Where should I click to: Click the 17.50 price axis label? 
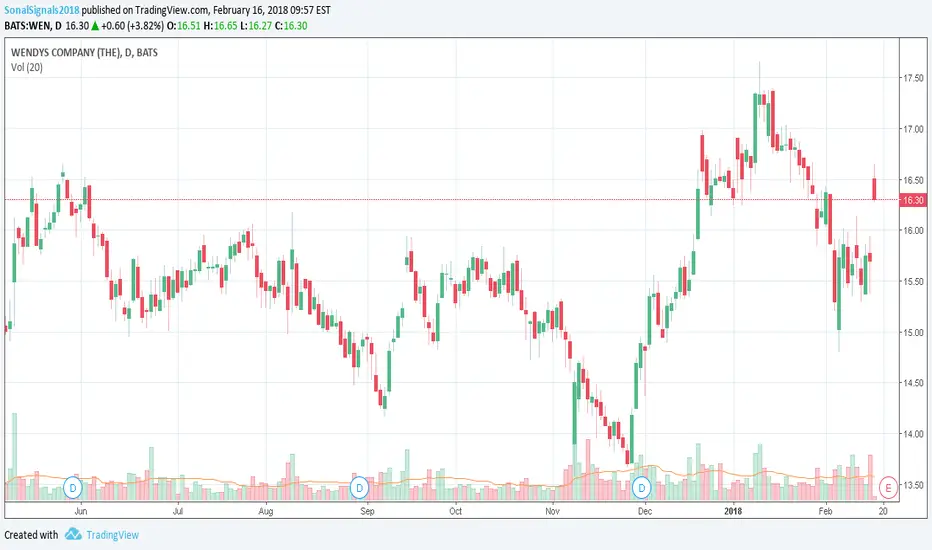pyautogui.click(x=914, y=78)
